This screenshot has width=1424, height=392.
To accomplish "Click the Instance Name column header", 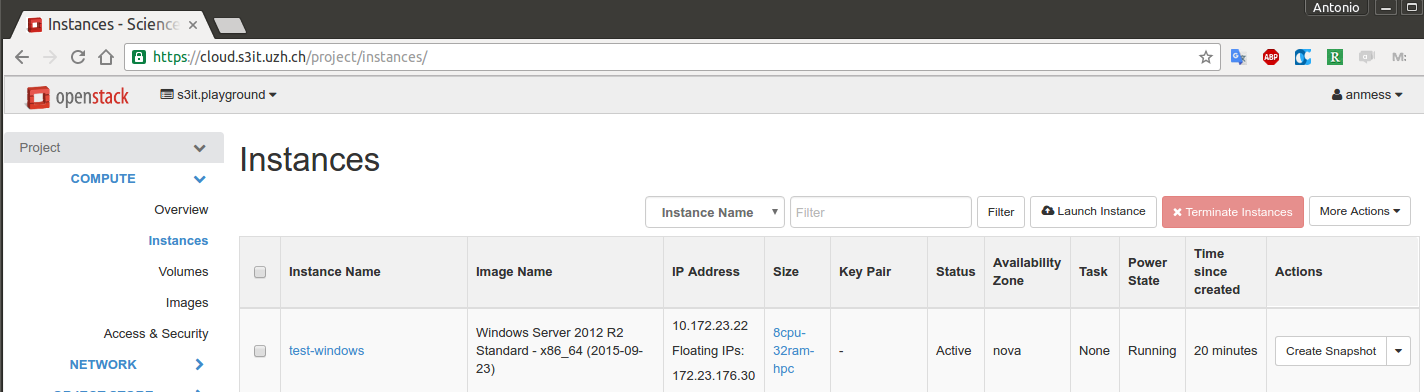I will (334, 272).
